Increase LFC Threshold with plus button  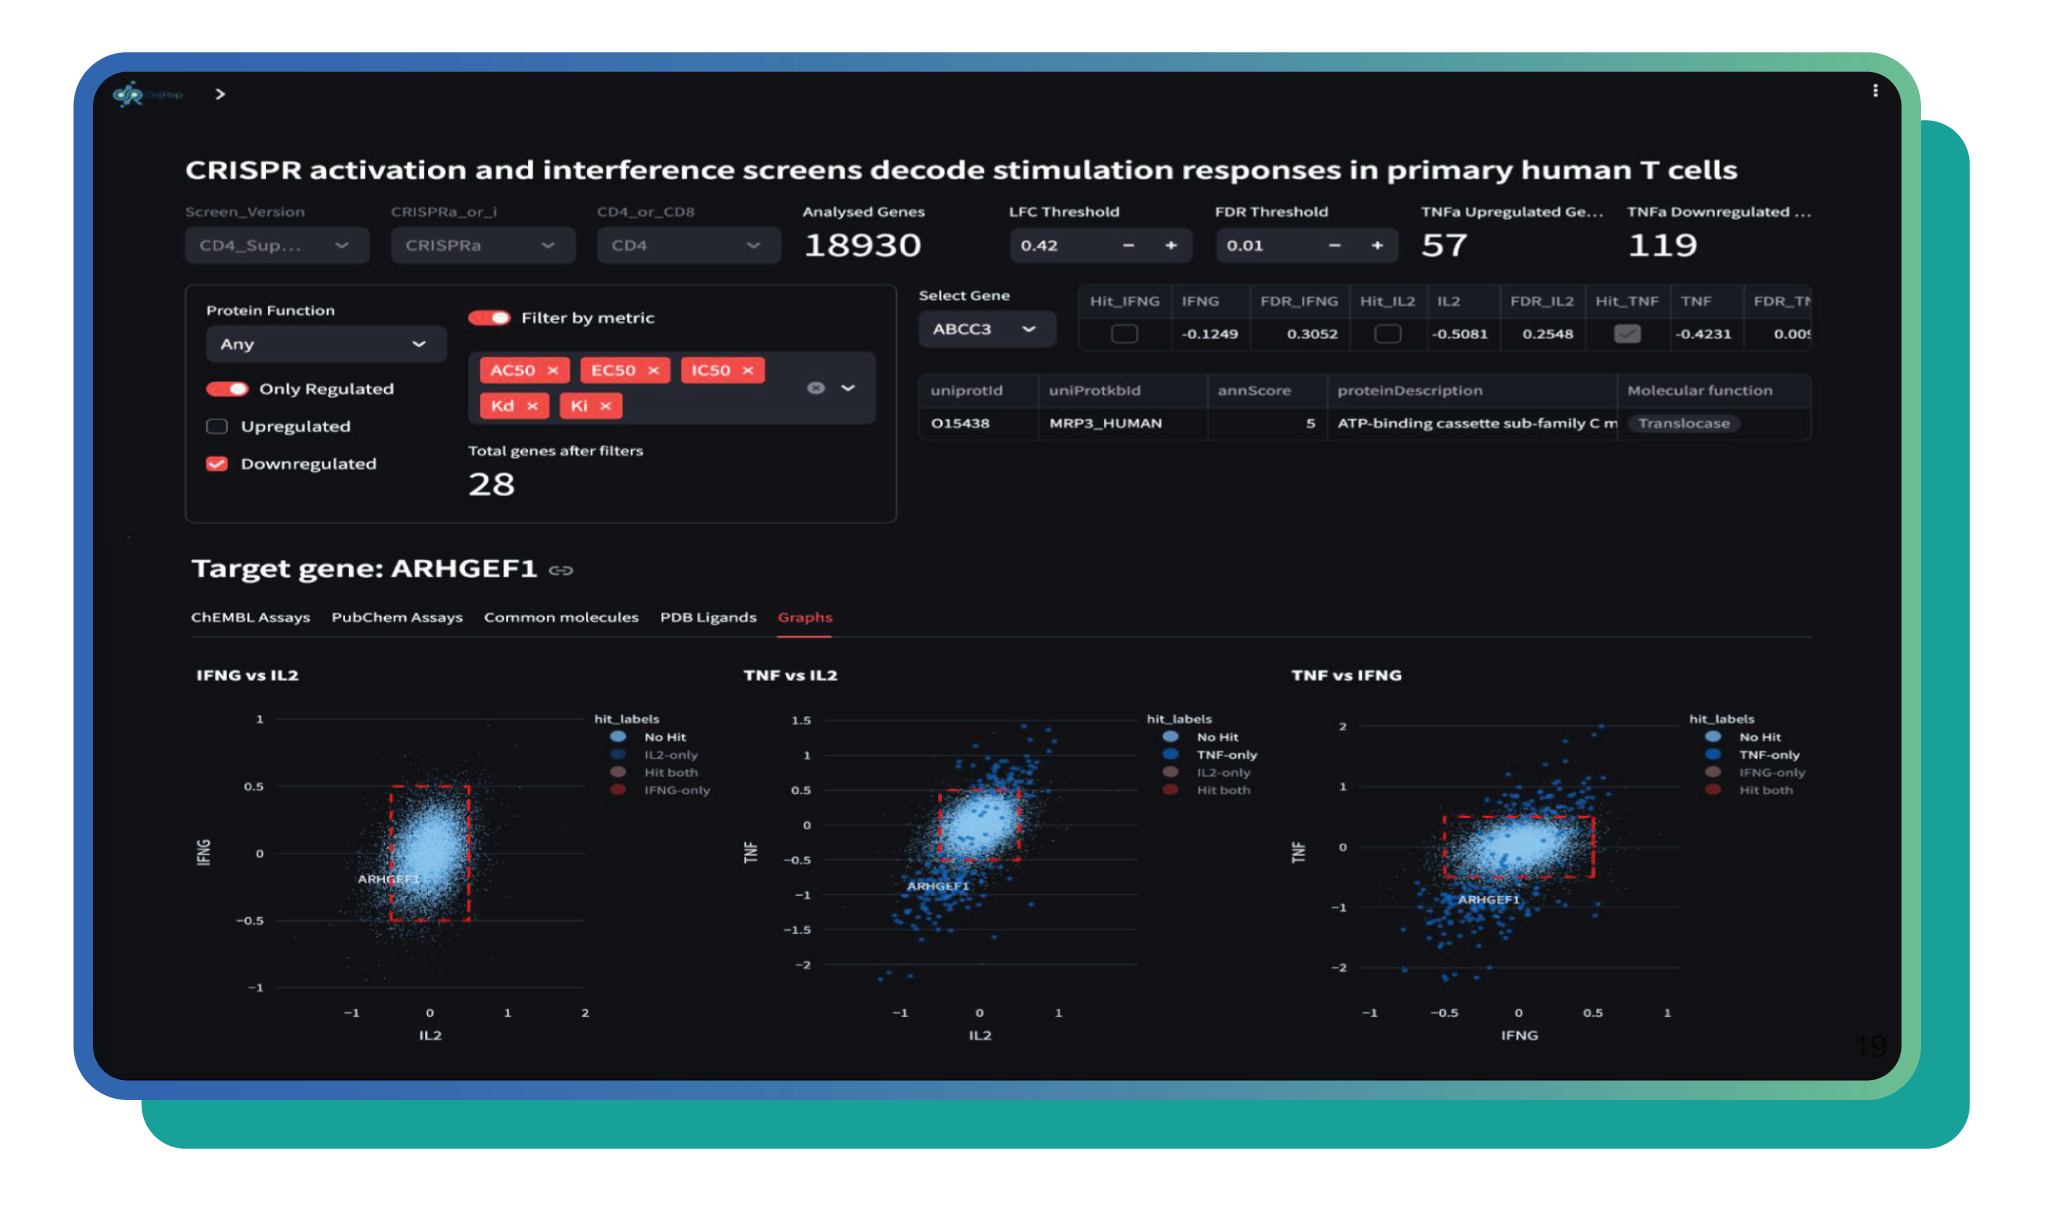click(1171, 245)
